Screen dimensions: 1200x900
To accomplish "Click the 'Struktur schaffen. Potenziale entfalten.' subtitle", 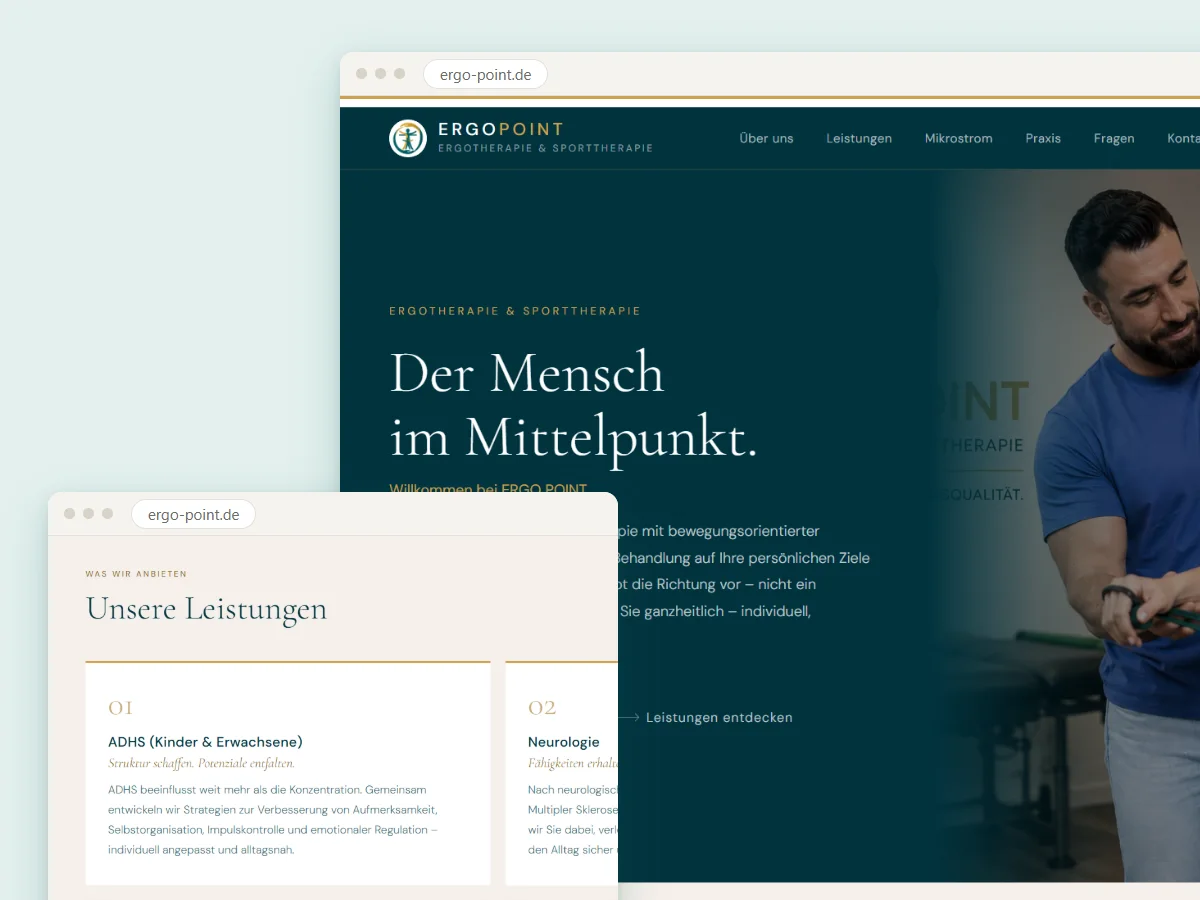I will pyautogui.click(x=201, y=763).
